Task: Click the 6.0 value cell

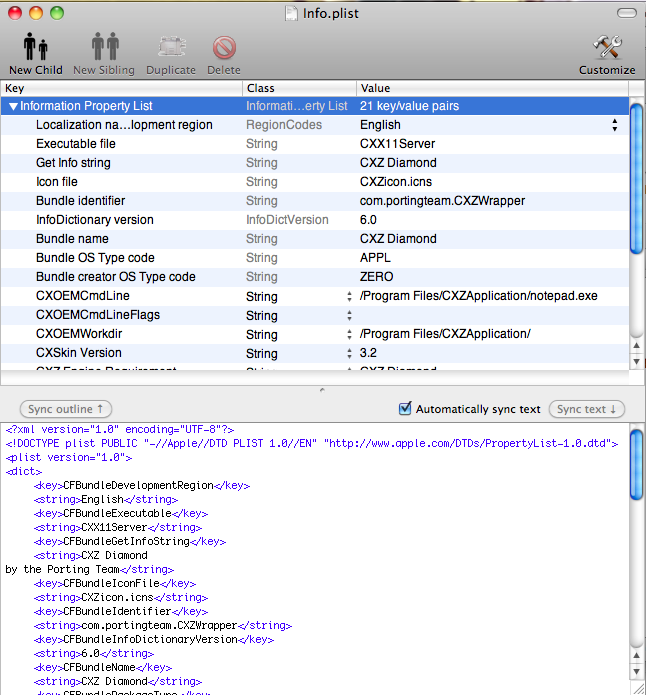Action: [x=368, y=220]
